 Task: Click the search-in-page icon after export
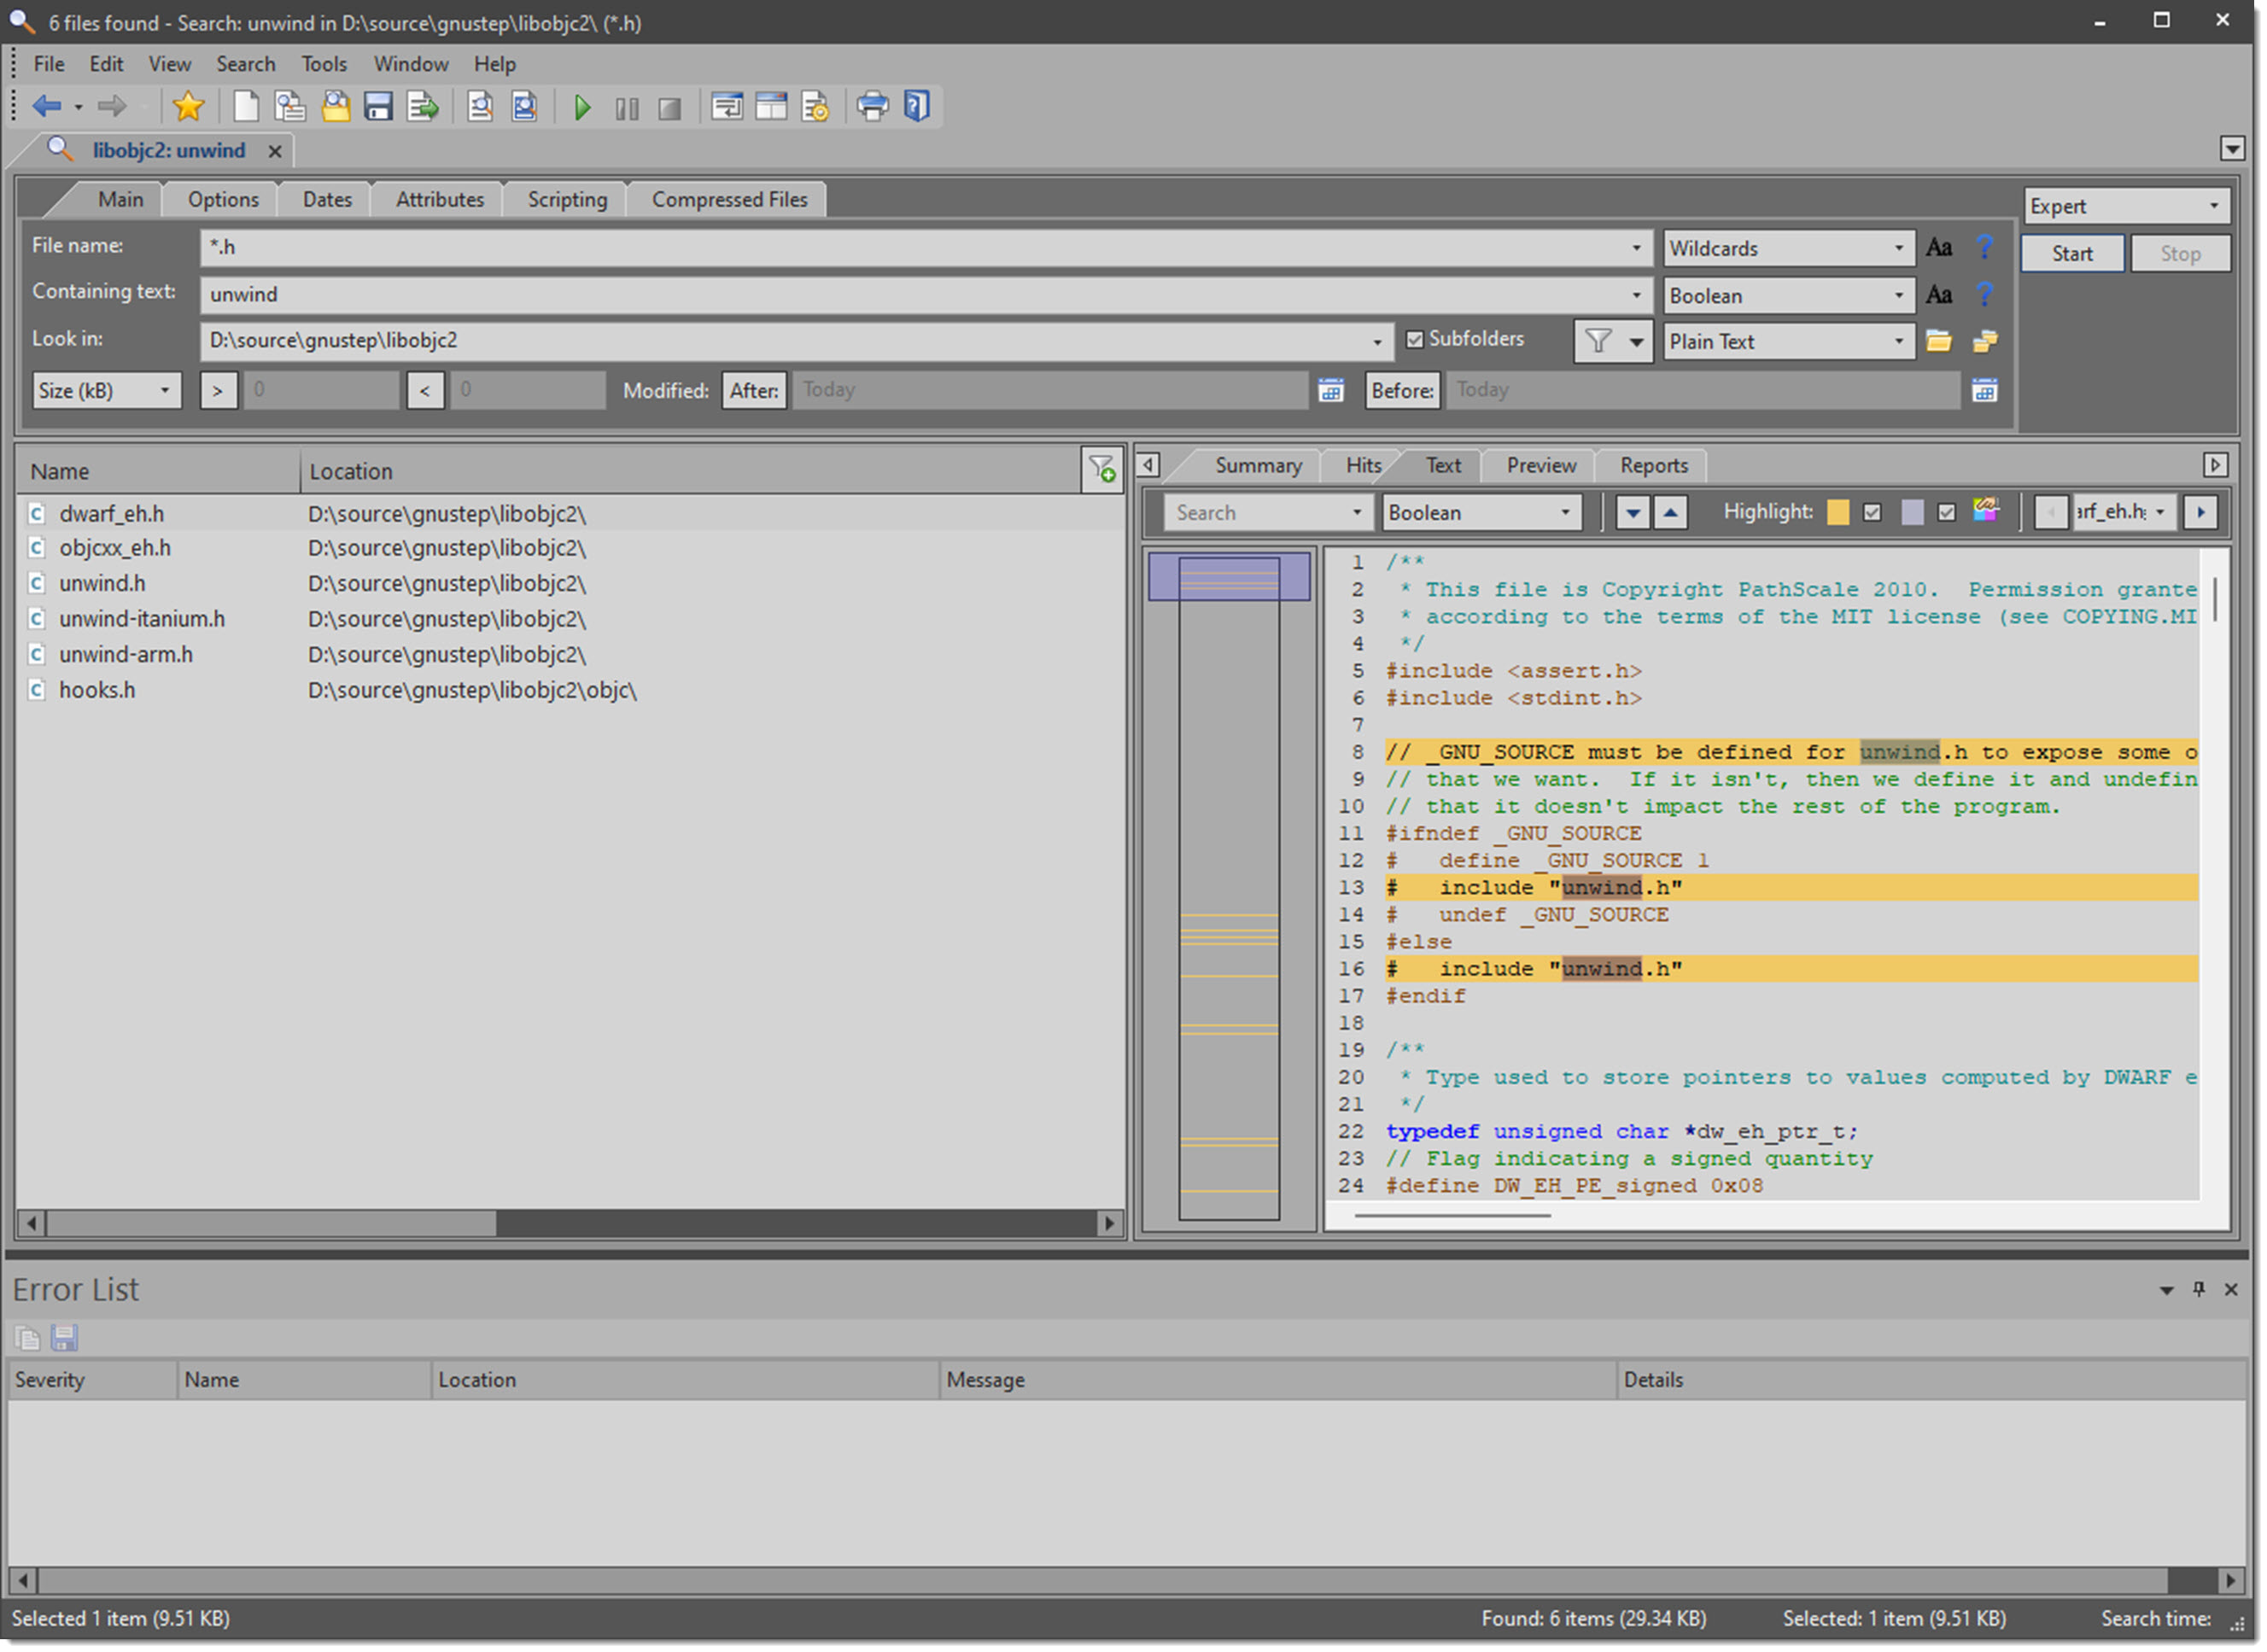click(480, 106)
